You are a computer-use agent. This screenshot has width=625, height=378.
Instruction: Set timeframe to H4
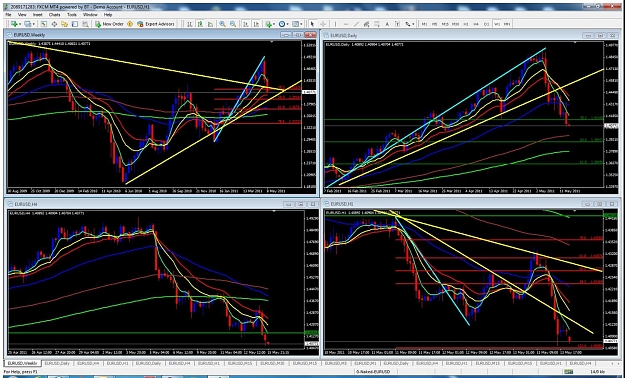[x=476, y=24]
